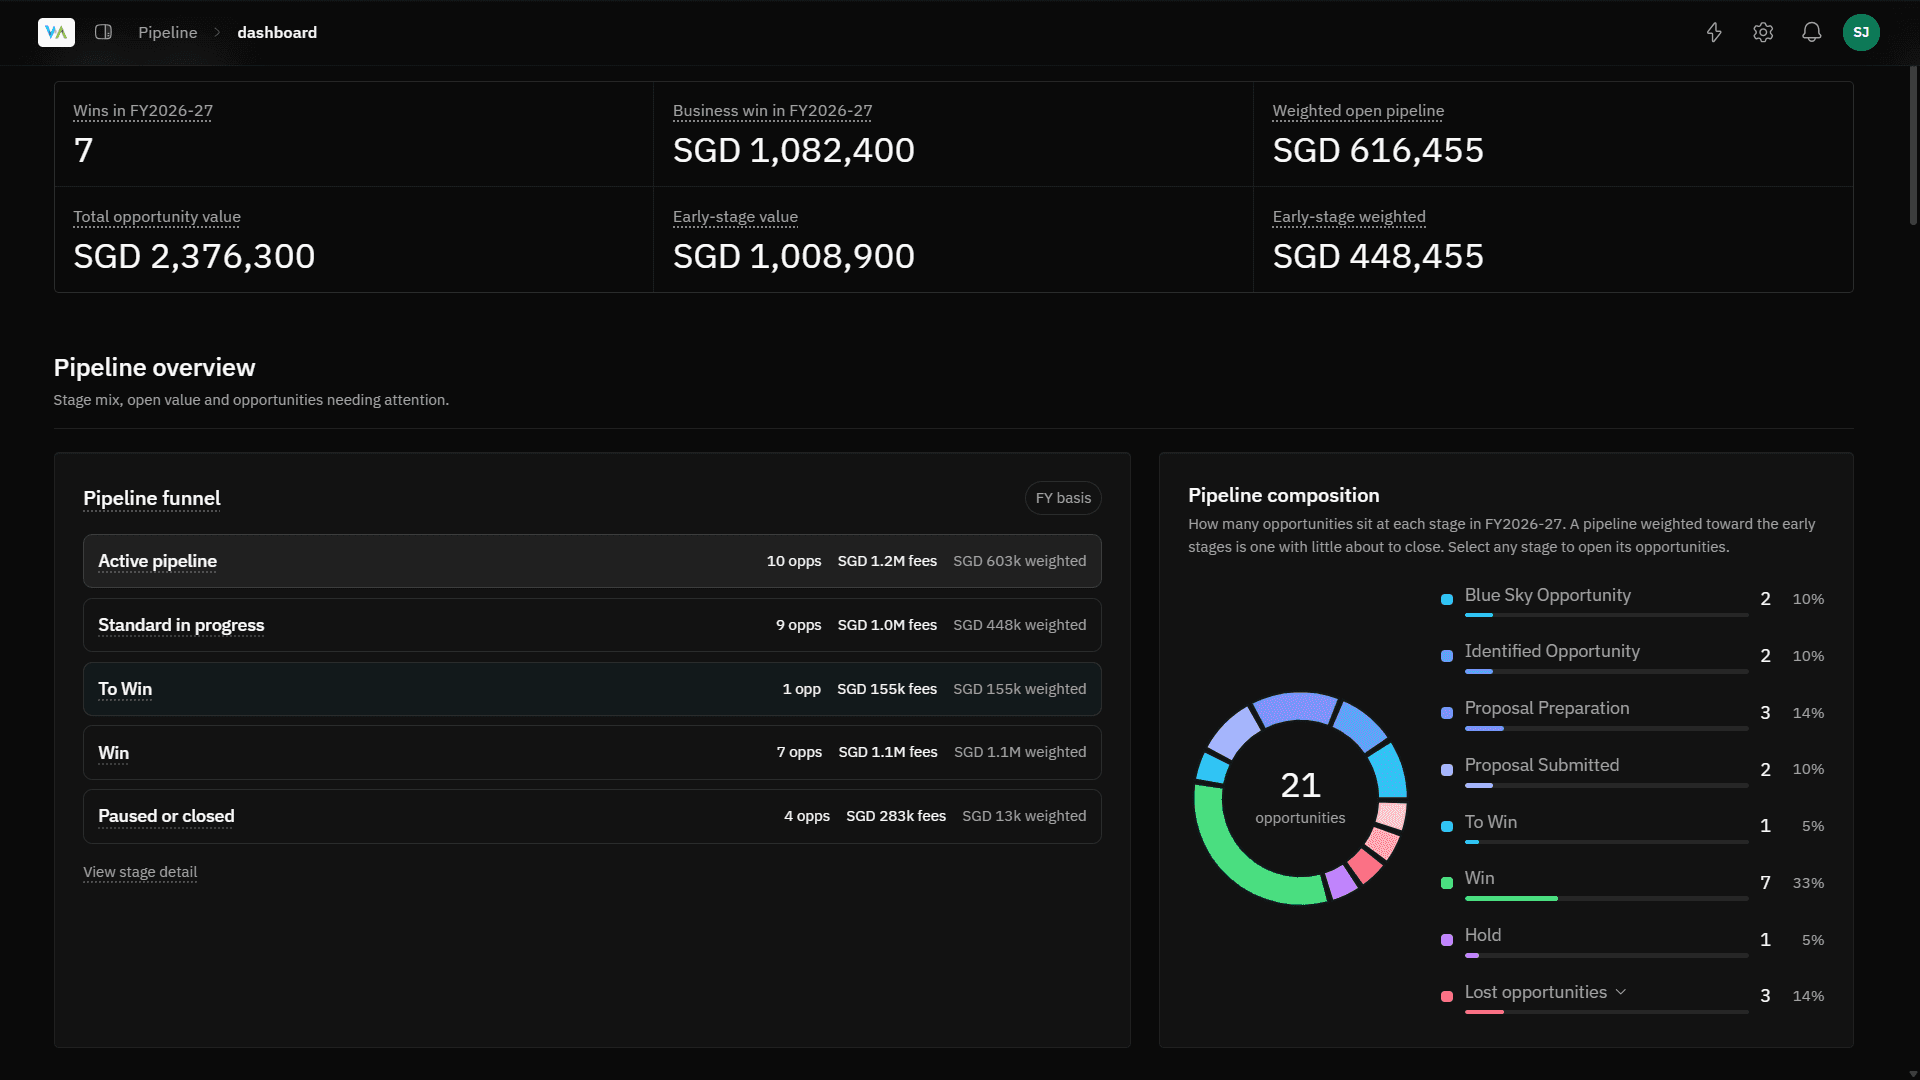This screenshot has width=1920, height=1080.
Task: Click the SGD 1,008,900 value
Action: pyautogui.click(x=794, y=256)
